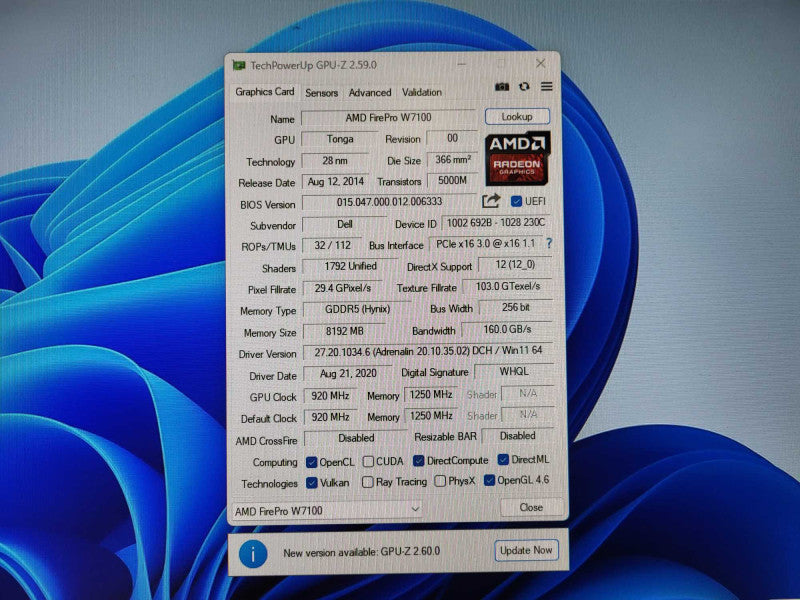Click the ROPs/TMUs value 32 / 112
This screenshot has height=600, width=800.
pos(332,245)
